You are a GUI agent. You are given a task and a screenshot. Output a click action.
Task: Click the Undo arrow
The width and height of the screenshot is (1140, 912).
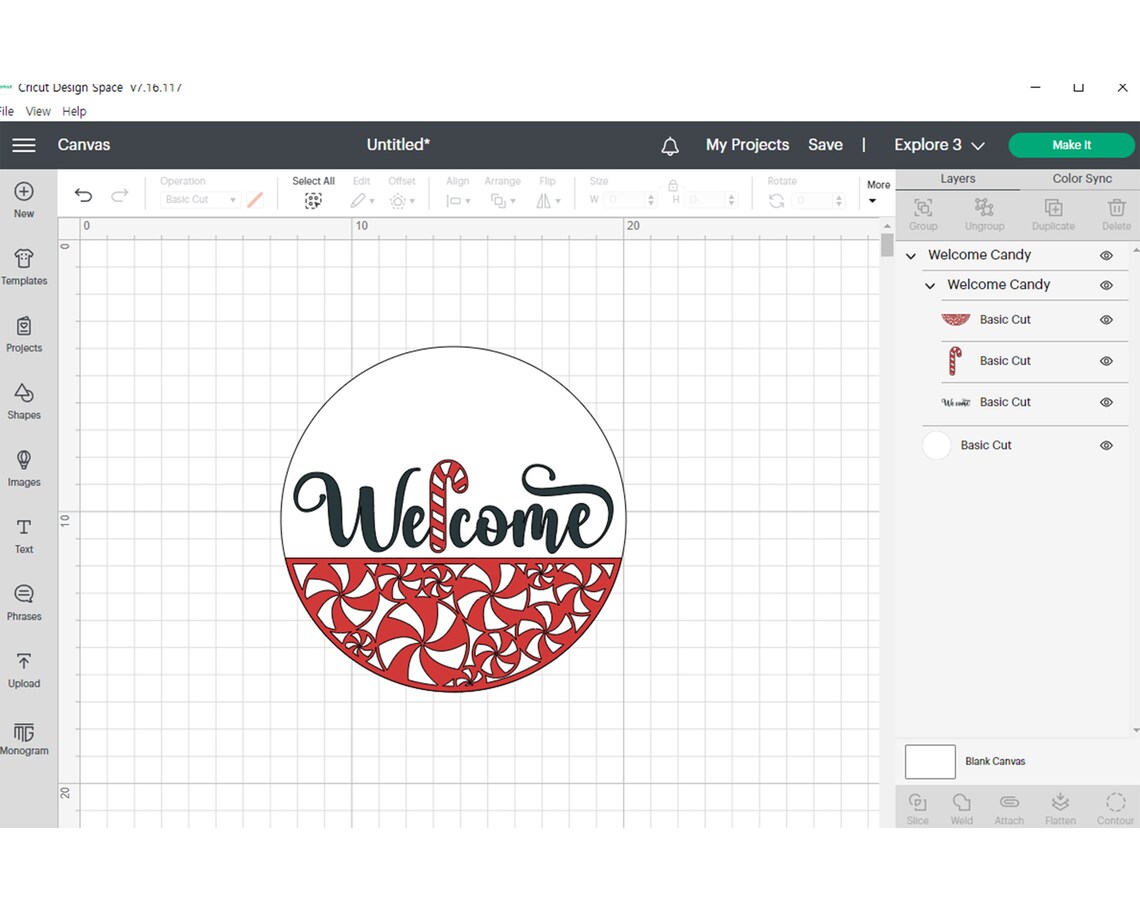(x=83, y=195)
